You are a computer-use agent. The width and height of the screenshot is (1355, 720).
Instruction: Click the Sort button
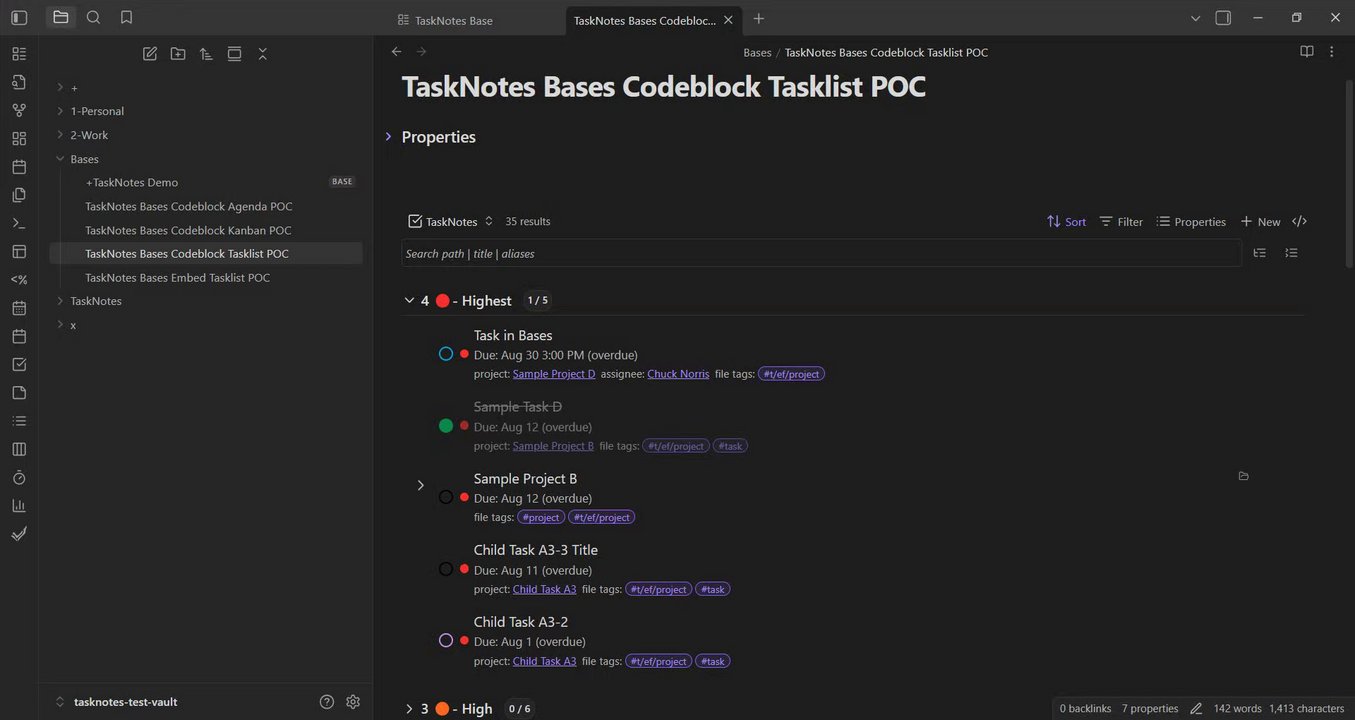point(1066,222)
